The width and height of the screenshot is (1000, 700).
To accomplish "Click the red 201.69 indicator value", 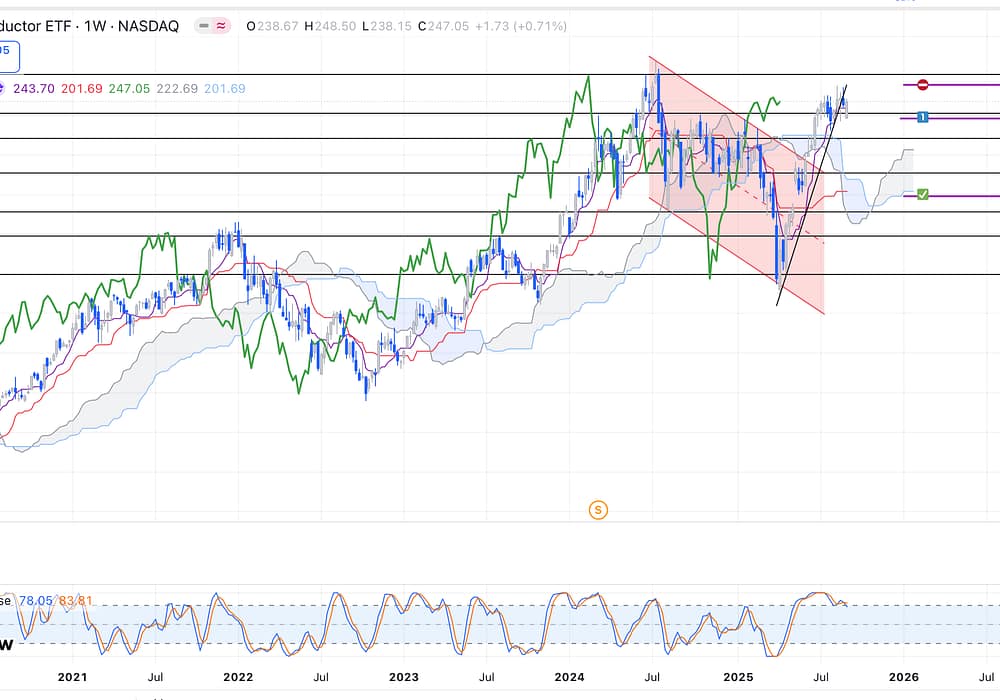I will (x=82, y=89).
